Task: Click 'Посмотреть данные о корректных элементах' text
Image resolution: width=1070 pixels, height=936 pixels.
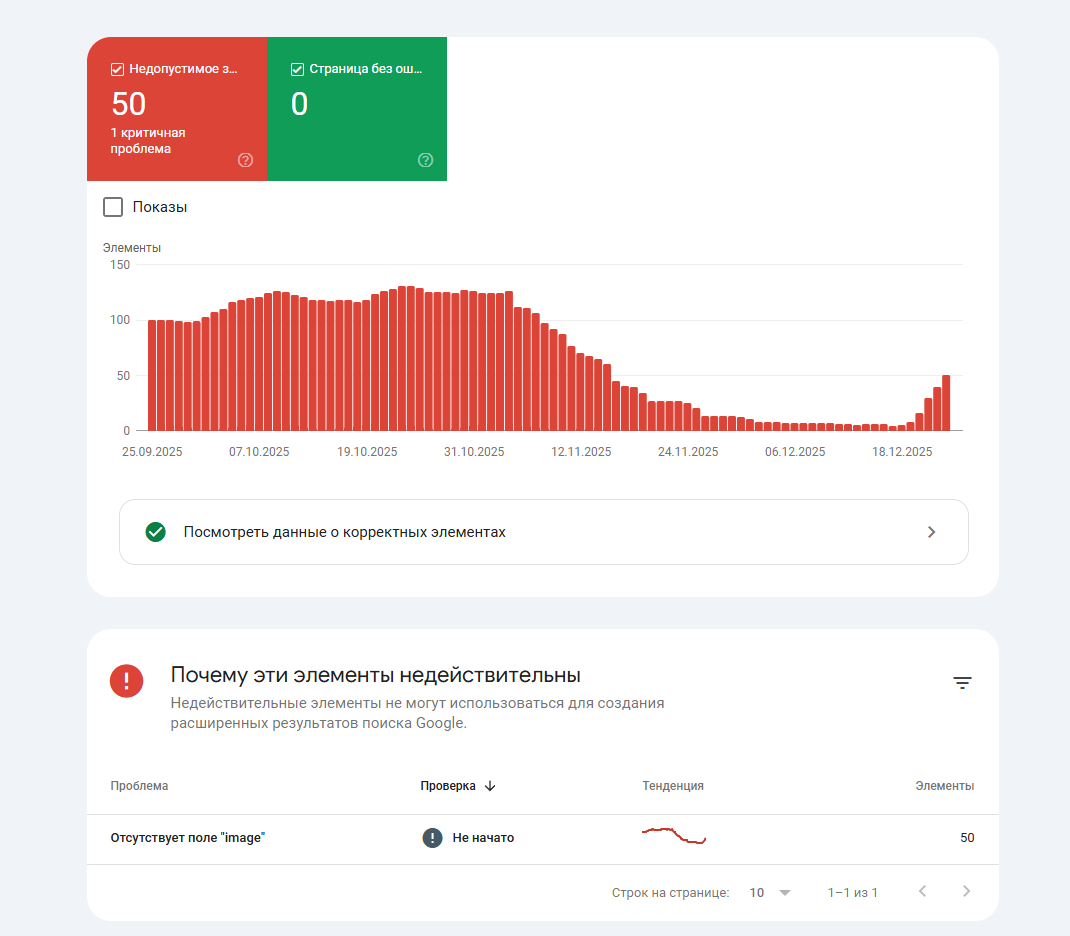Action: tap(344, 532)
